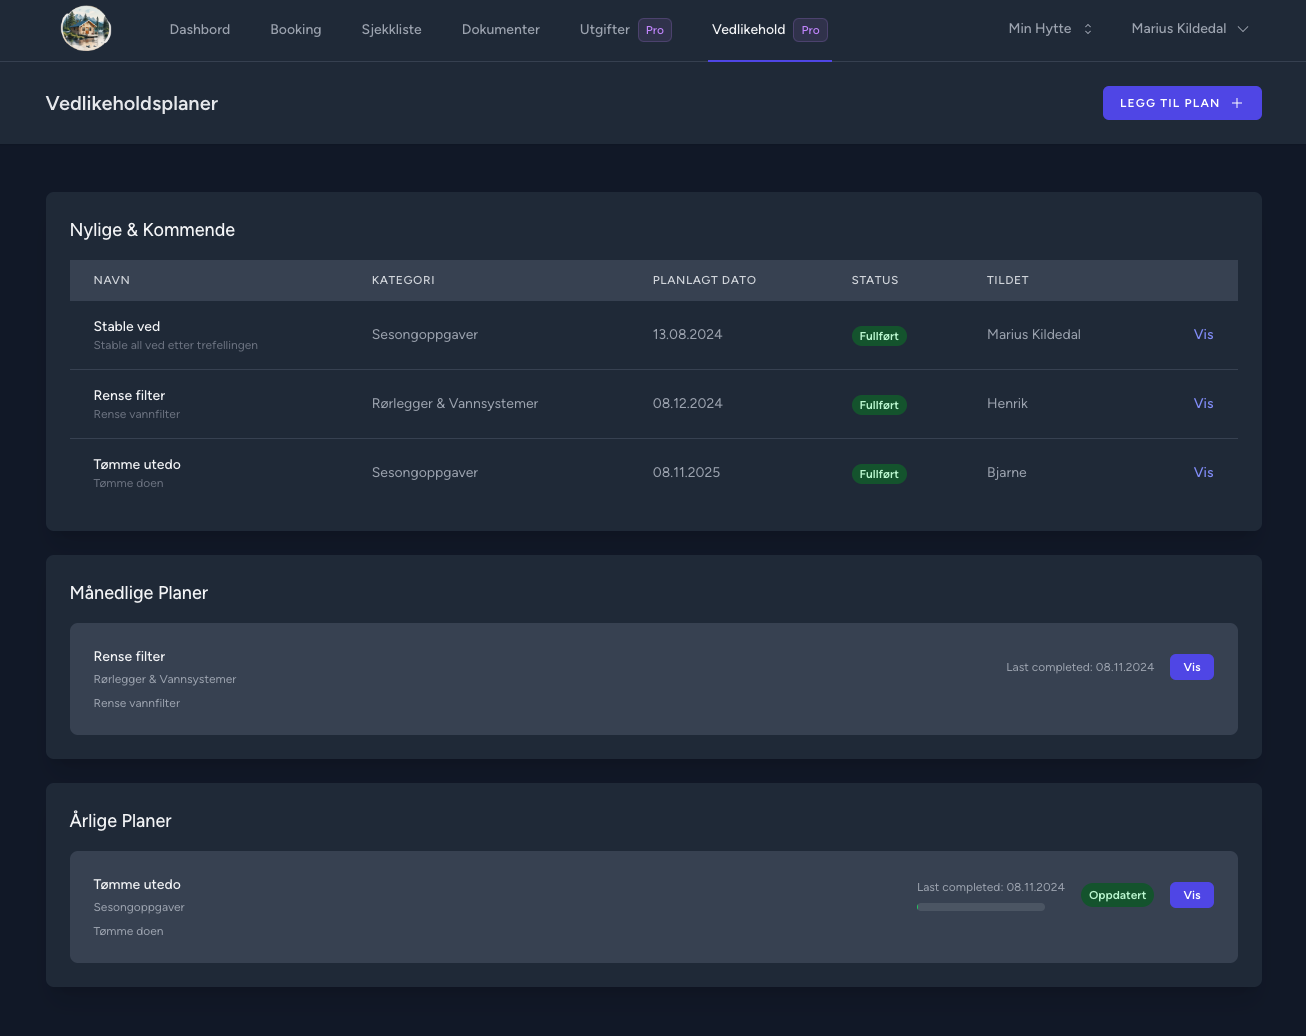Click the Pro badge next to Vedlikehold
1306x1036 pixels.
(x=811, y=30)
